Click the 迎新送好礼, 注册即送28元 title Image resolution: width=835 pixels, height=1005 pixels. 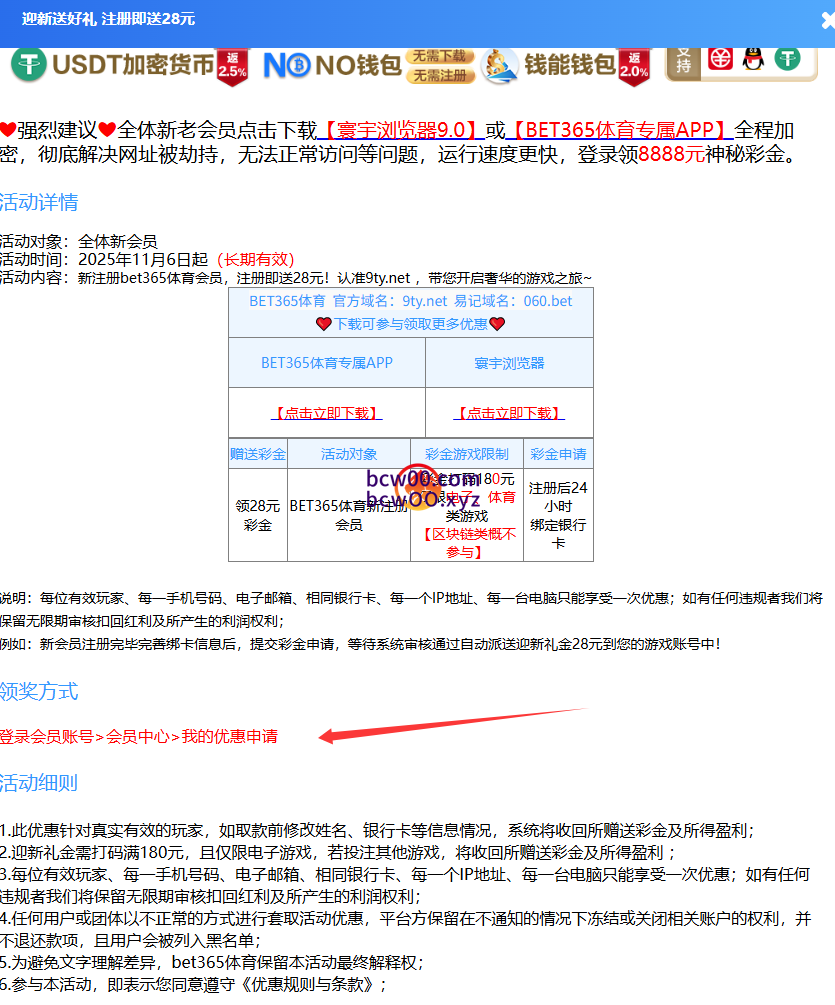tap(108, 19)
